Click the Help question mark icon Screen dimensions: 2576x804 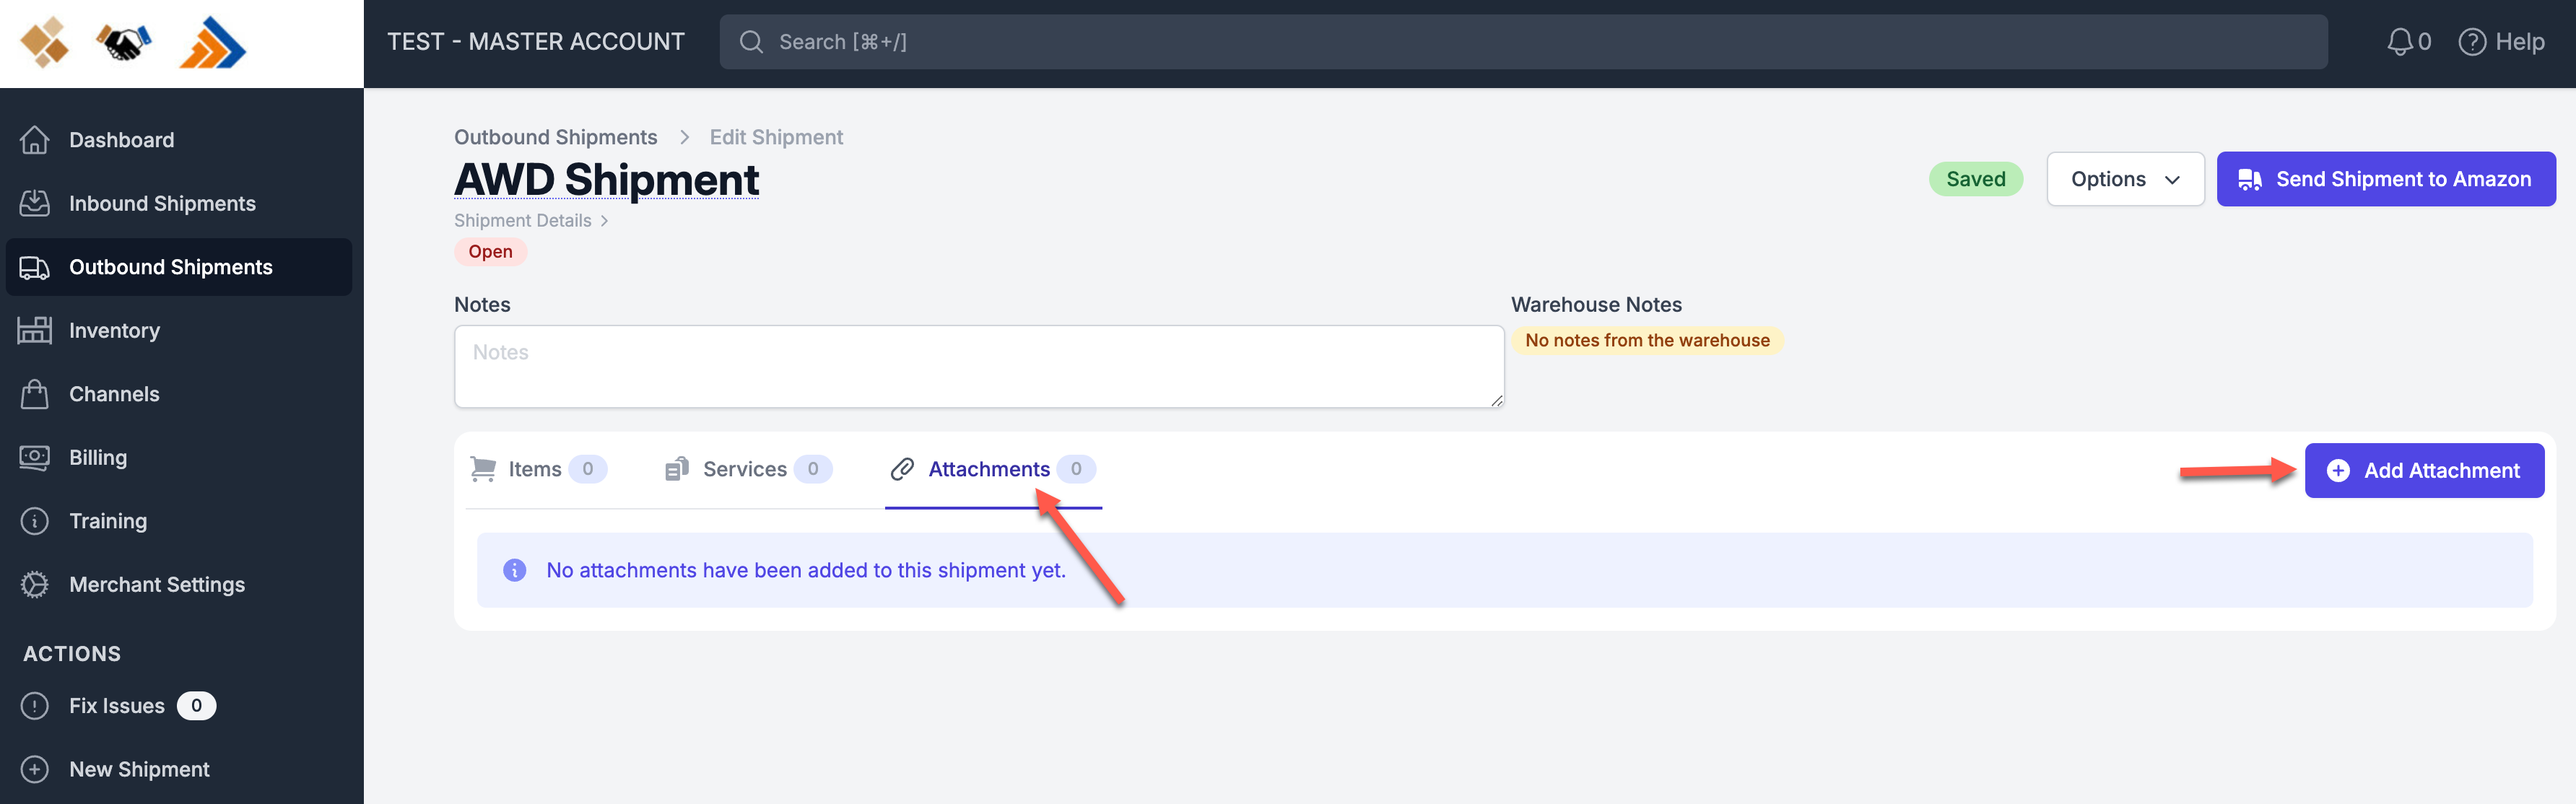coord(2471,42)
